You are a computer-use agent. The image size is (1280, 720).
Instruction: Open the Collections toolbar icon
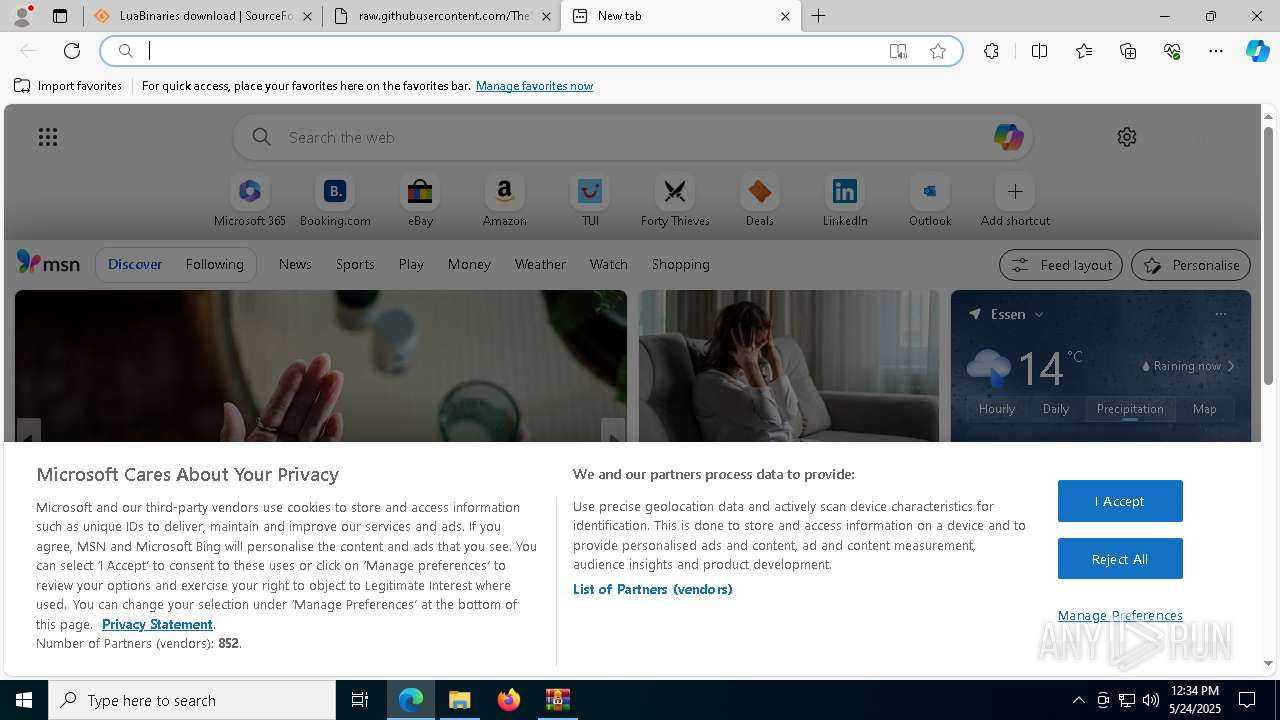coord(1128,51)
